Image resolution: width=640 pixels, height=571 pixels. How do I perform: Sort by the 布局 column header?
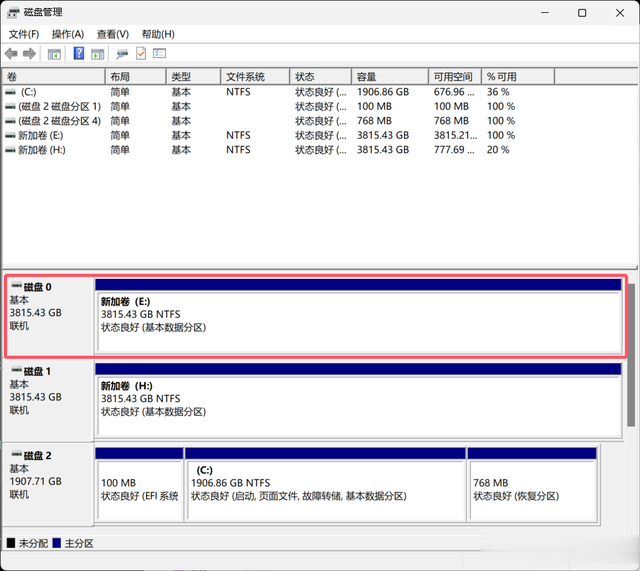point(136,77)
